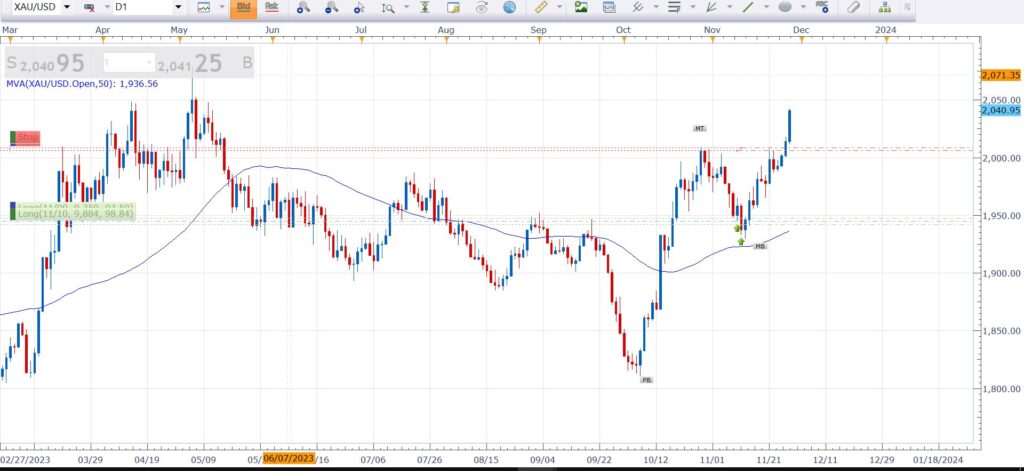Expand the chart type dropdown arrow
1024x471 pixels.
pyautogui.click(x=222, y=7)
